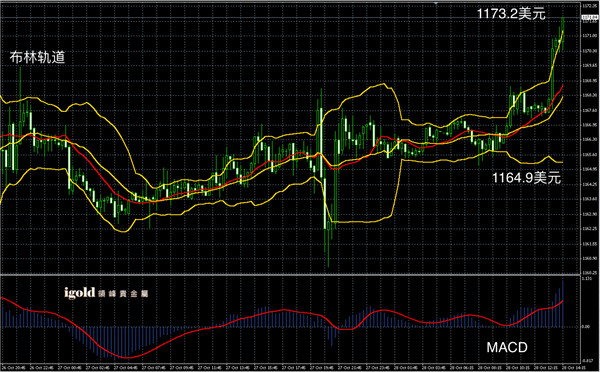Screen dimensions: 600x372
Task: Click the chart shift triangle marker at top
Action: pyautogui.click(x=436, y=3)
